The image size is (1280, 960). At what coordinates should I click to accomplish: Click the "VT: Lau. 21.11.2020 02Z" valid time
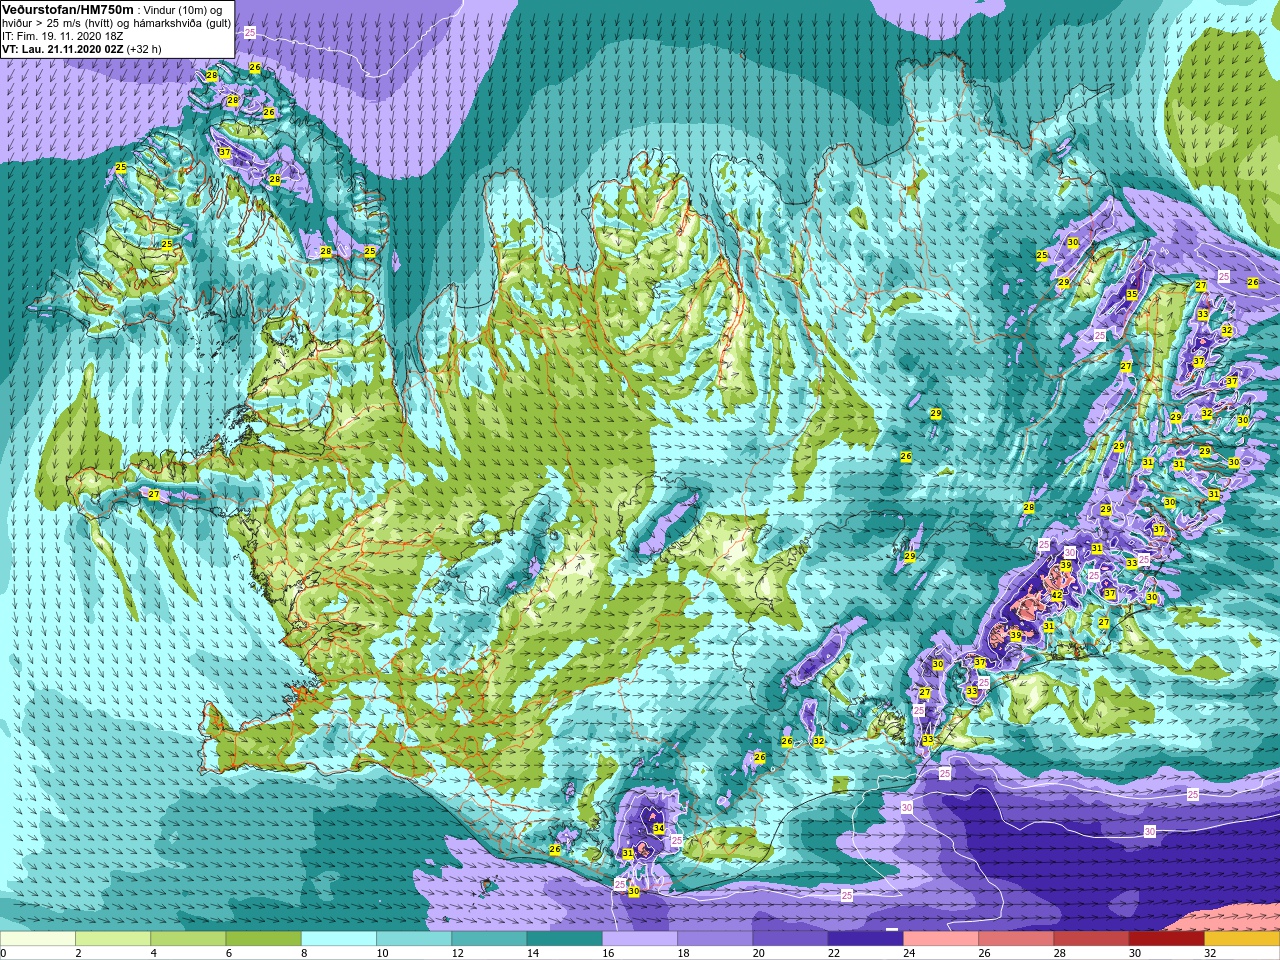[63, 48]
